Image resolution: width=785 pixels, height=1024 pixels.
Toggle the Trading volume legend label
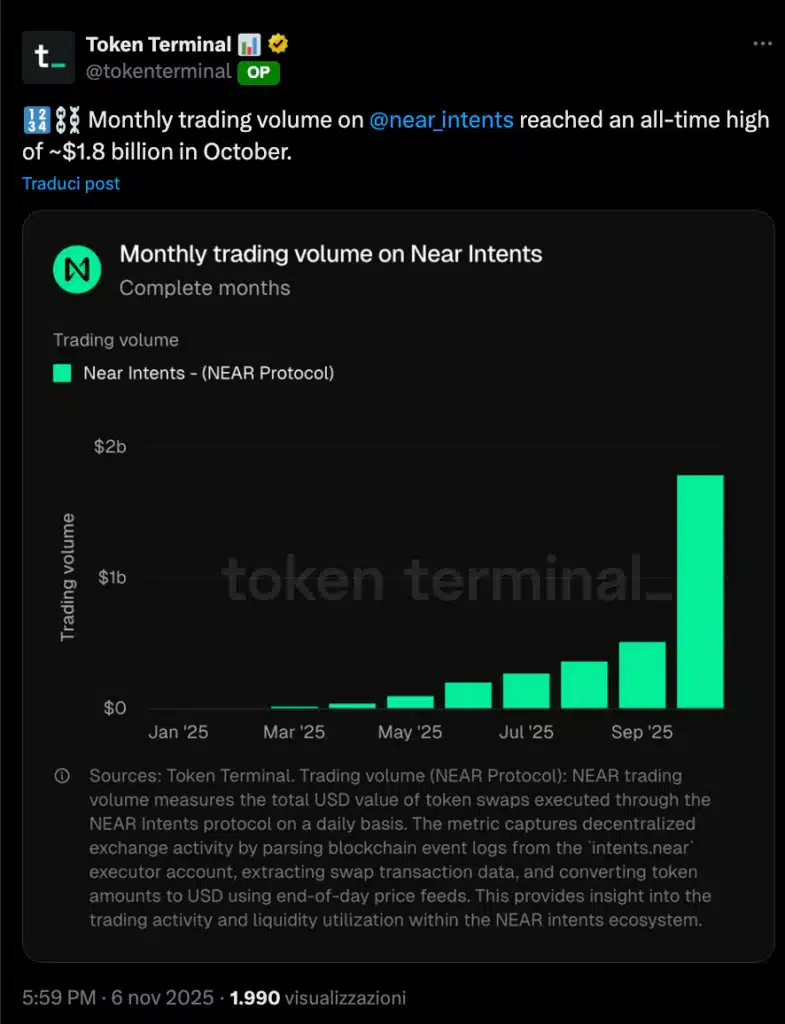pos(116,340)
